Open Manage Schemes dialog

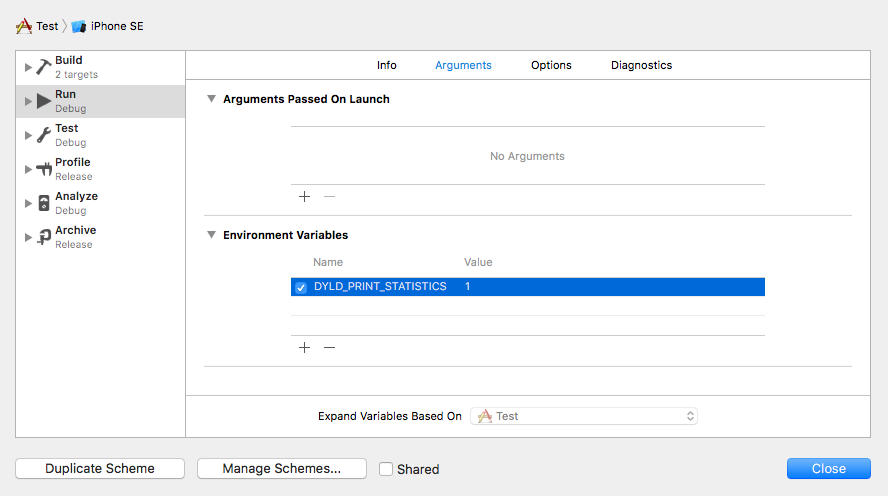coord(282,469)
